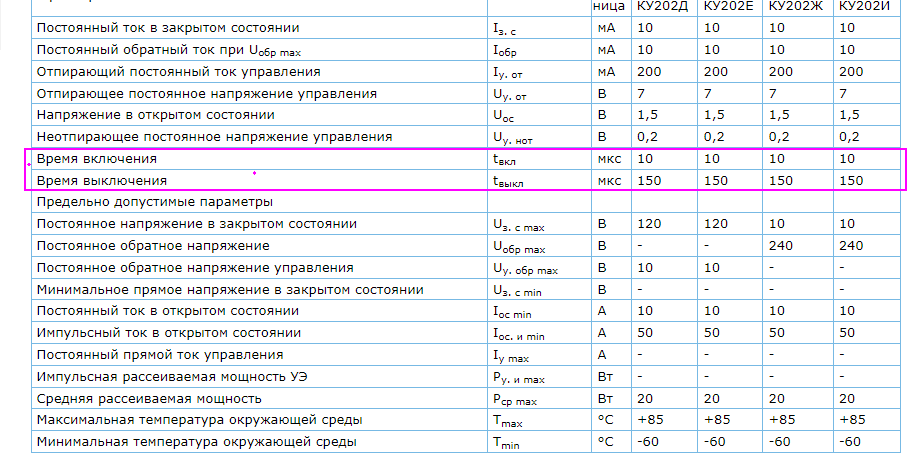Select 'мкс' unit in Время включения row
Screen dimensions: 924x468
point(609,159)
